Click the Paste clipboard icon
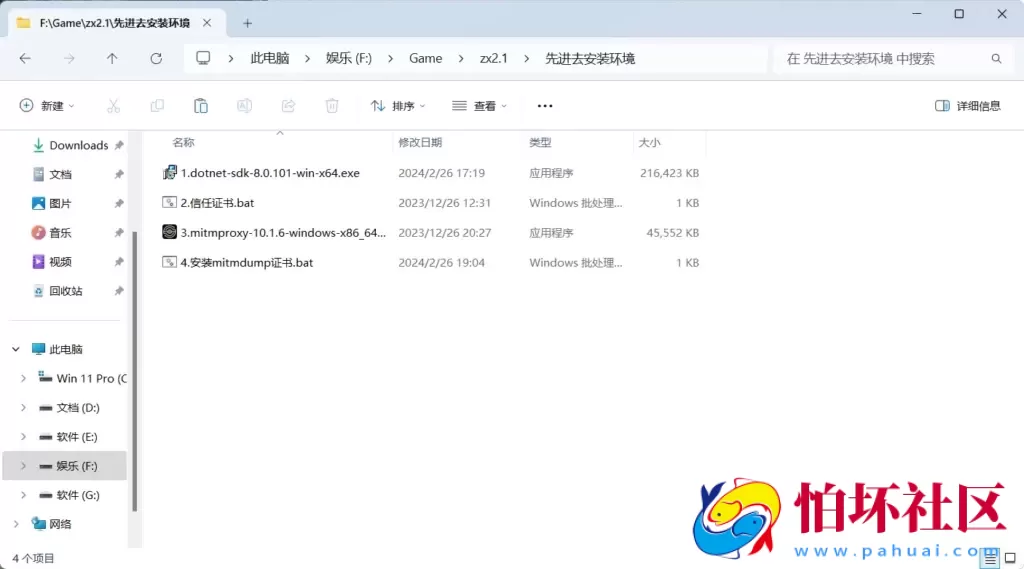Screen dimensions: 1024x569 coord(200,106)
